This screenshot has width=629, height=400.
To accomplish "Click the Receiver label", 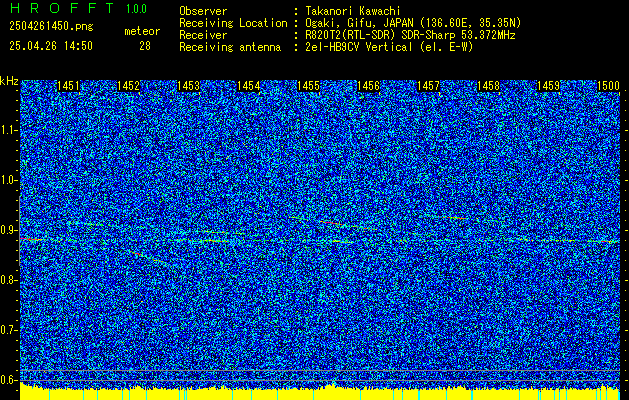I will pyautogui.click(x=203, y=35).
